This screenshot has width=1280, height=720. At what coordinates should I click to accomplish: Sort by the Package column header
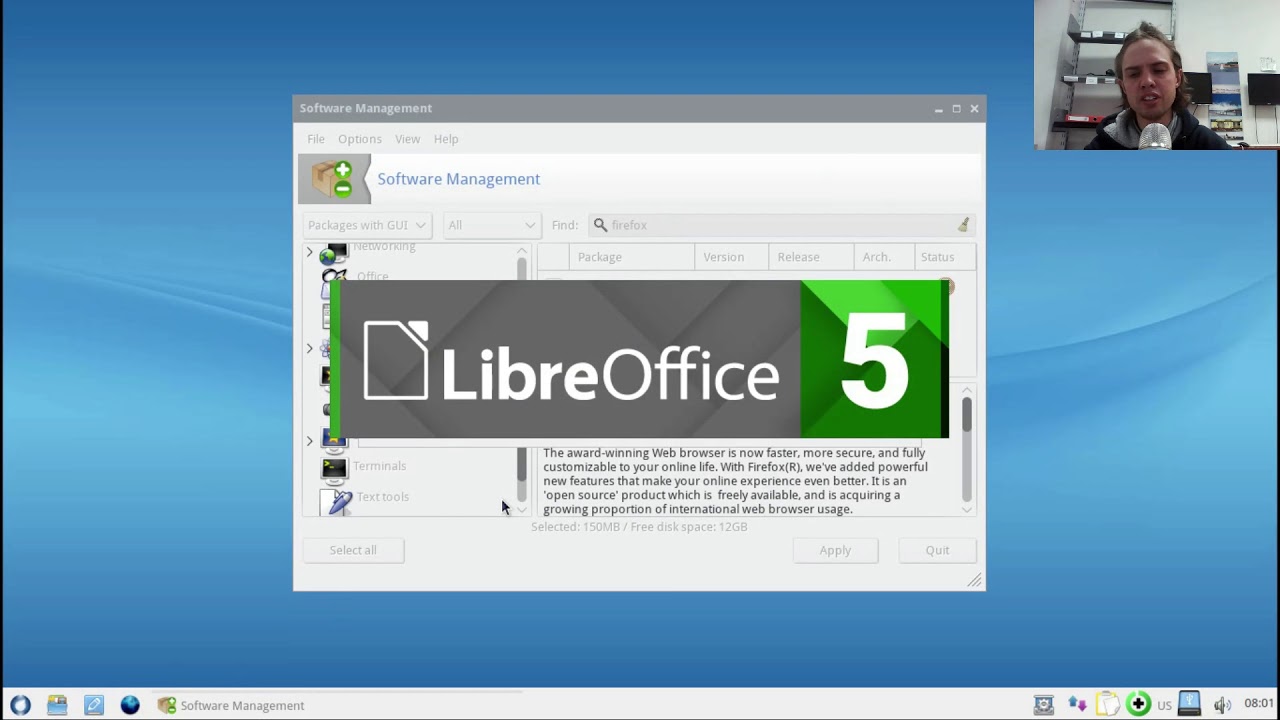click(630, 257)
